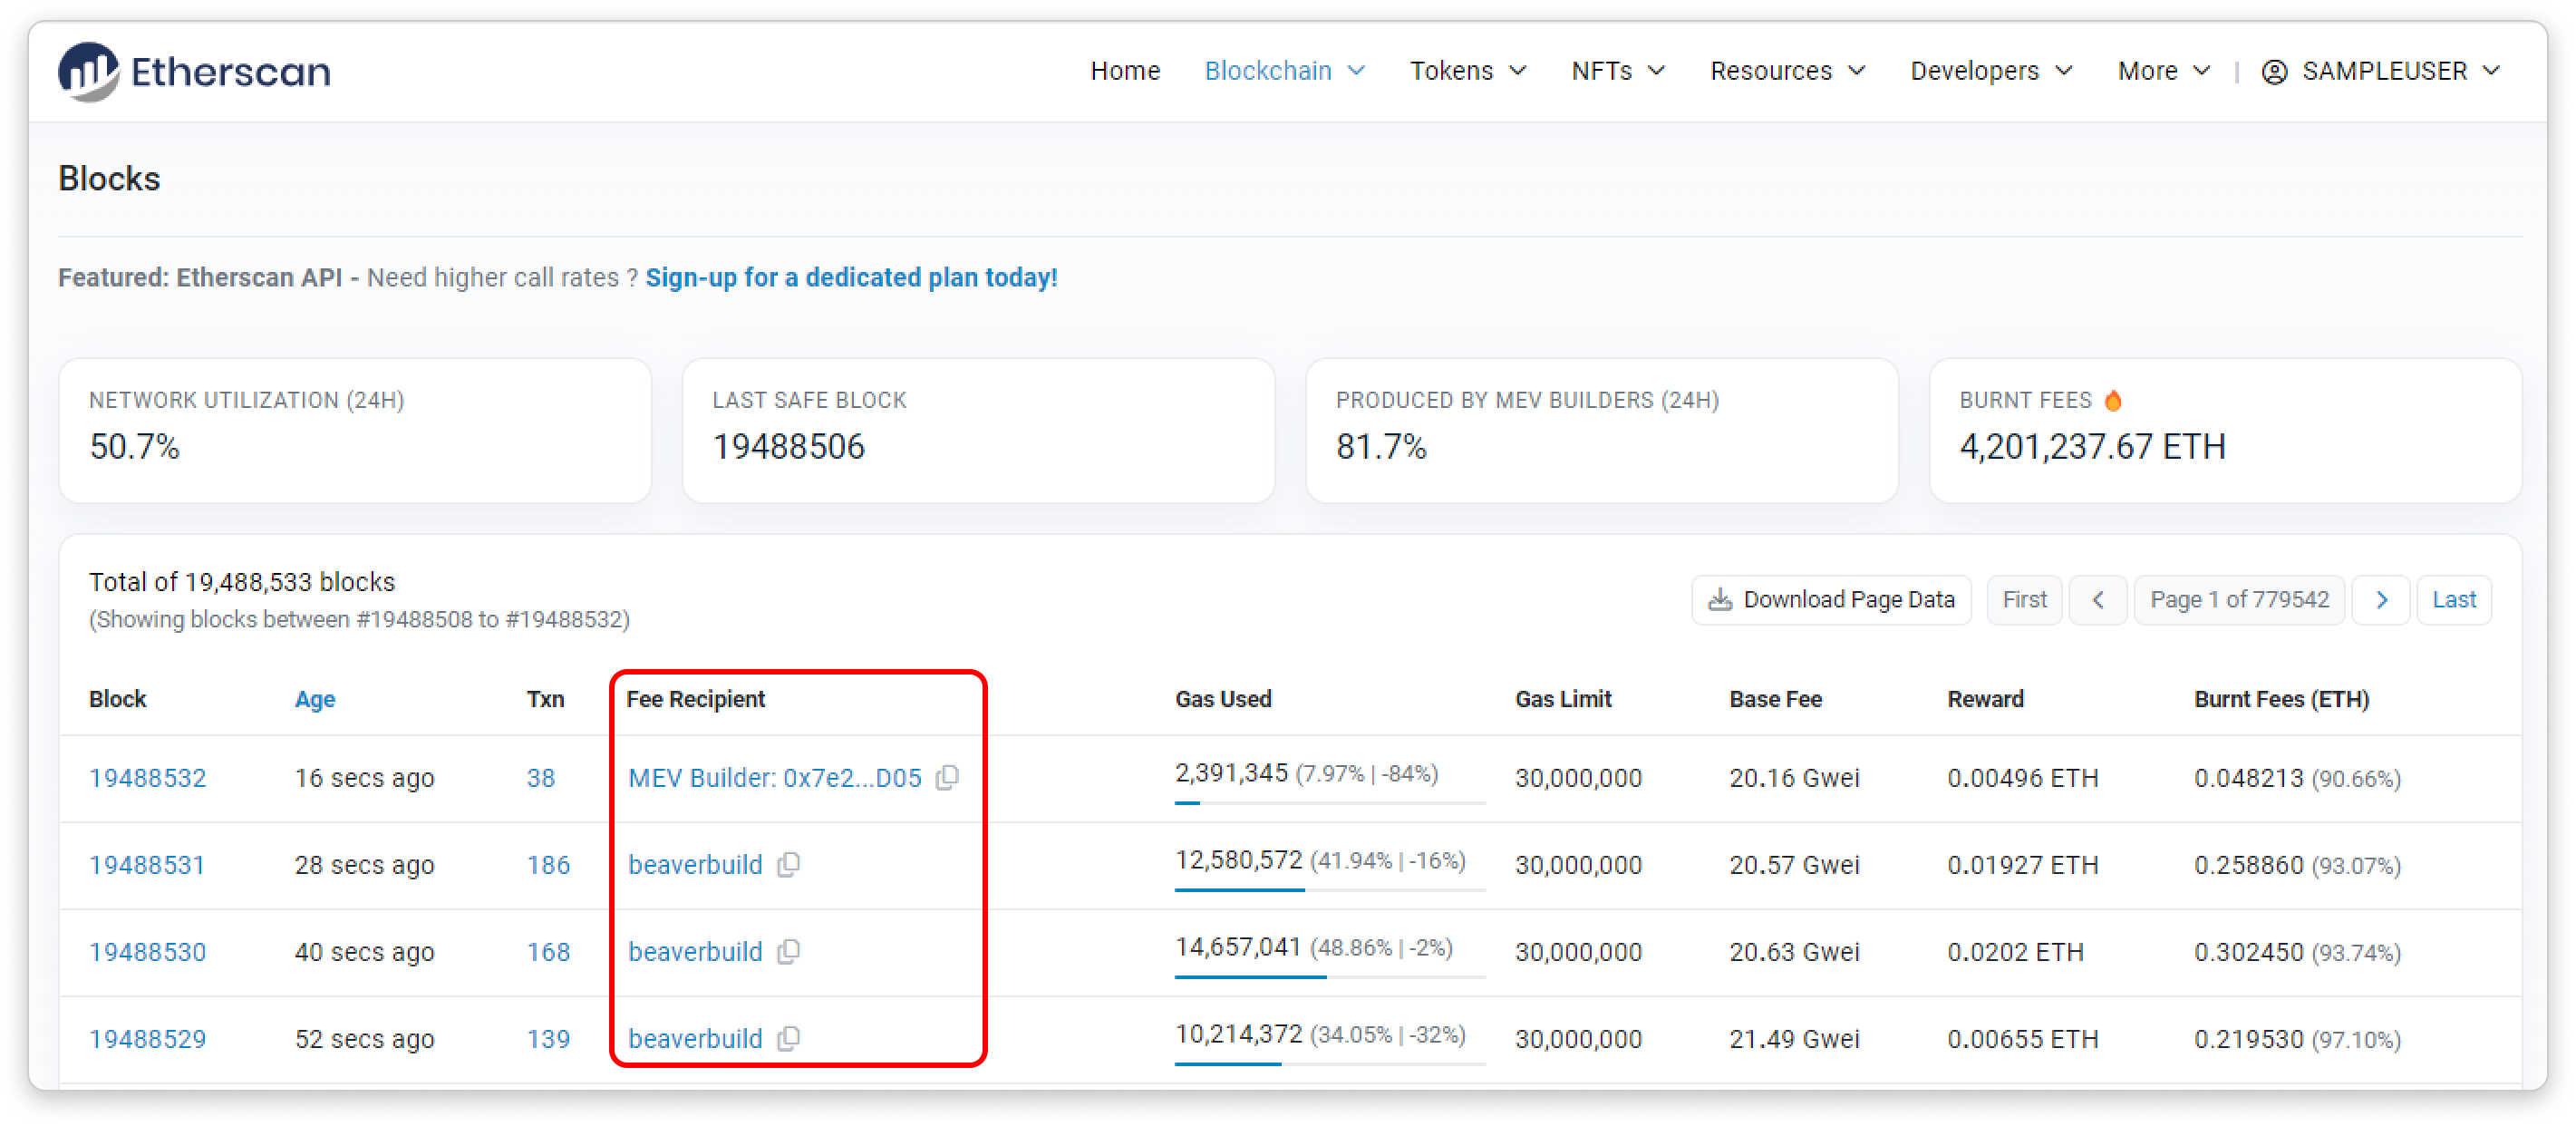Copy MEV Builder 0x7e2...D05 address

(x=947, y=777)
